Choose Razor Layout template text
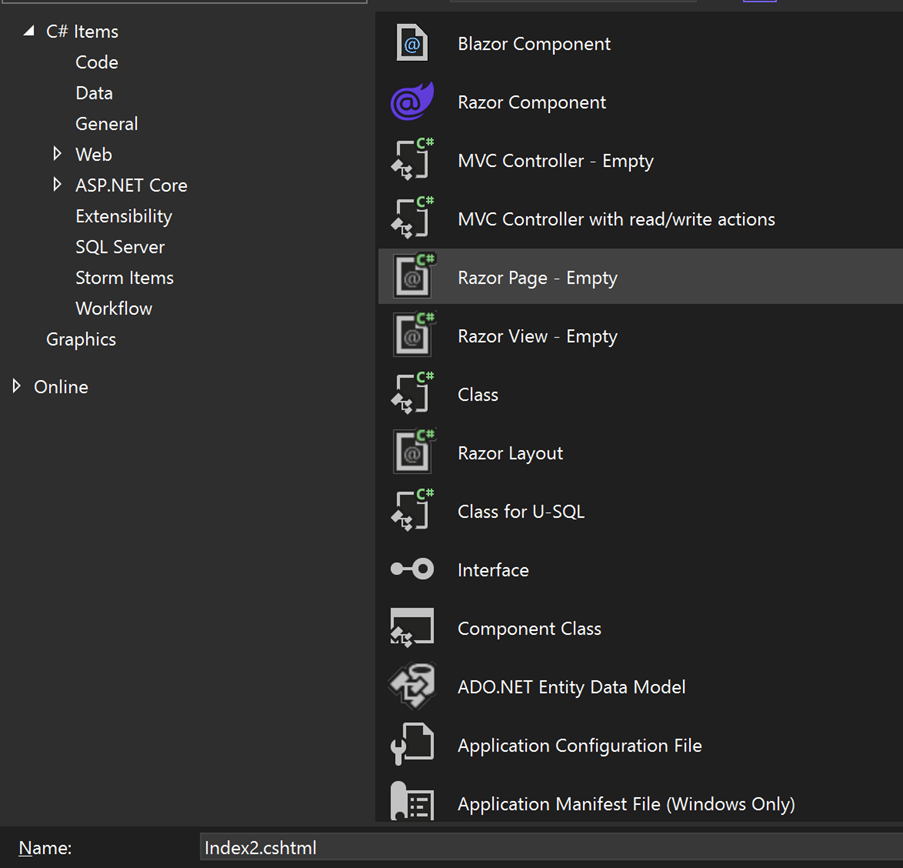Image resolution: width=903 pixels, height=868 pixels. click(510, 453)
